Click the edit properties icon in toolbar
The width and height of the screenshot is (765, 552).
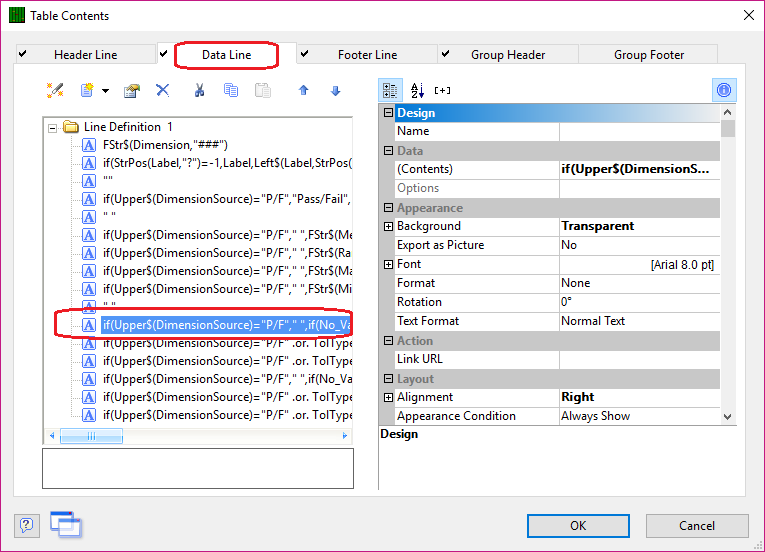pos(132,91)
